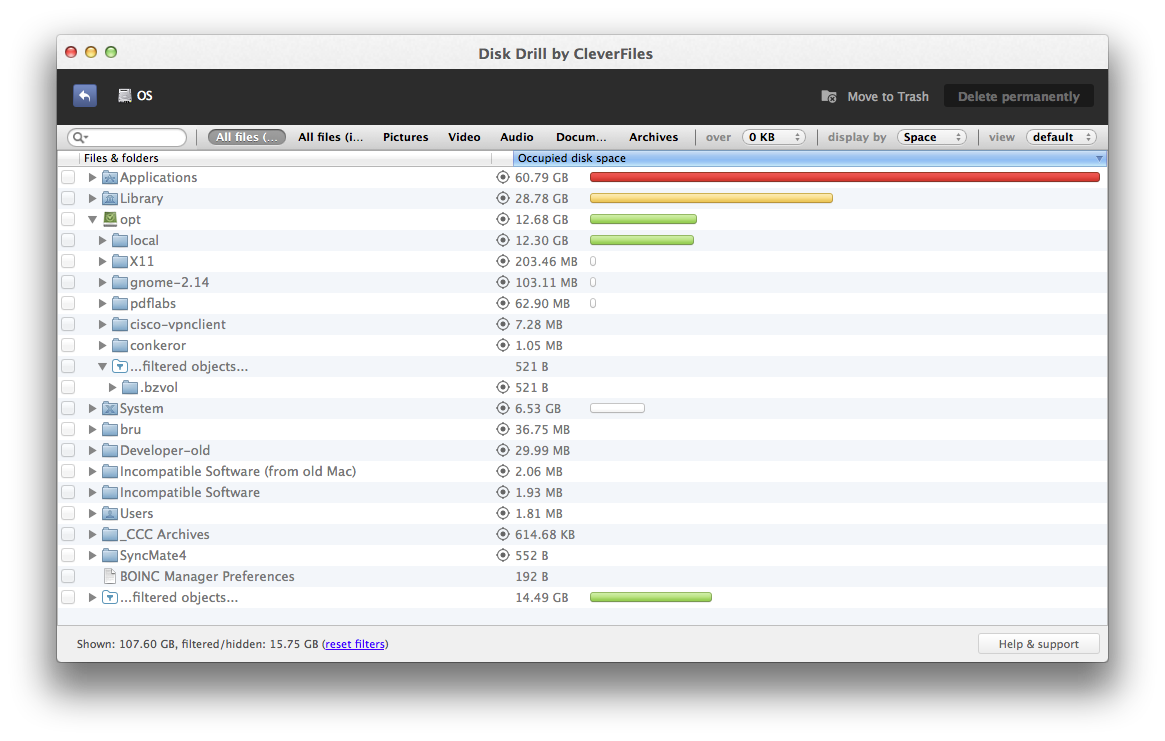This screenshot has height=741, width=1165.
Task: Click the filter icon on filtered objects row
Action: [120, 366]
